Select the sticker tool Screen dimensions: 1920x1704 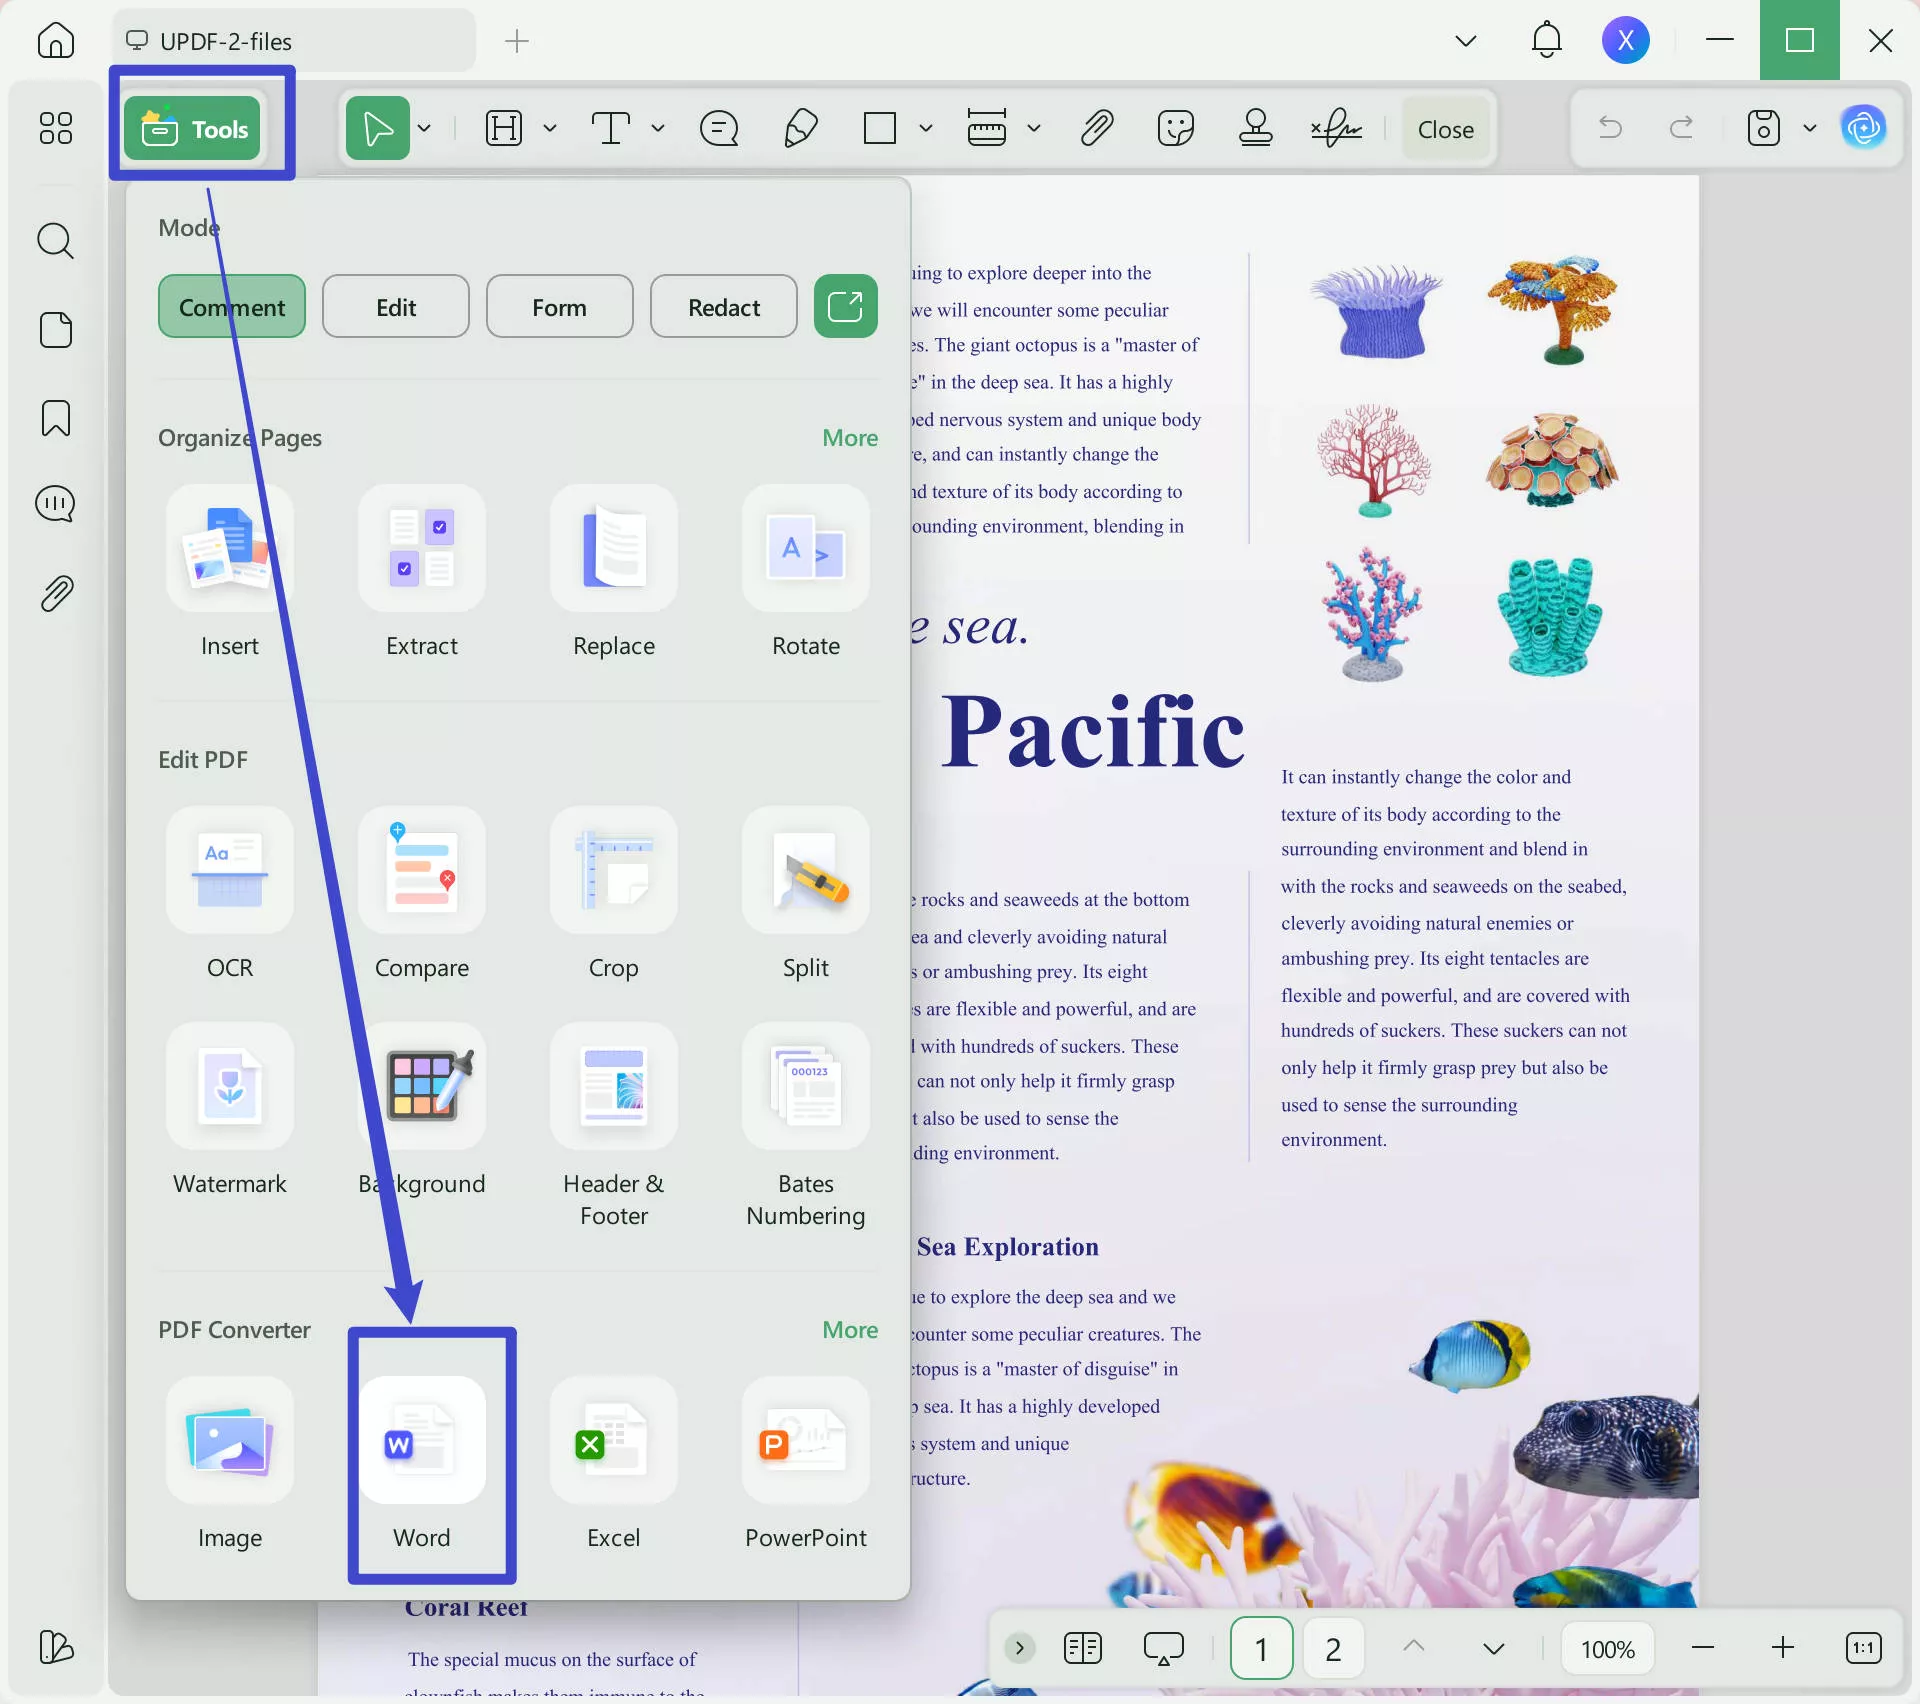(x=1175, y=128)
